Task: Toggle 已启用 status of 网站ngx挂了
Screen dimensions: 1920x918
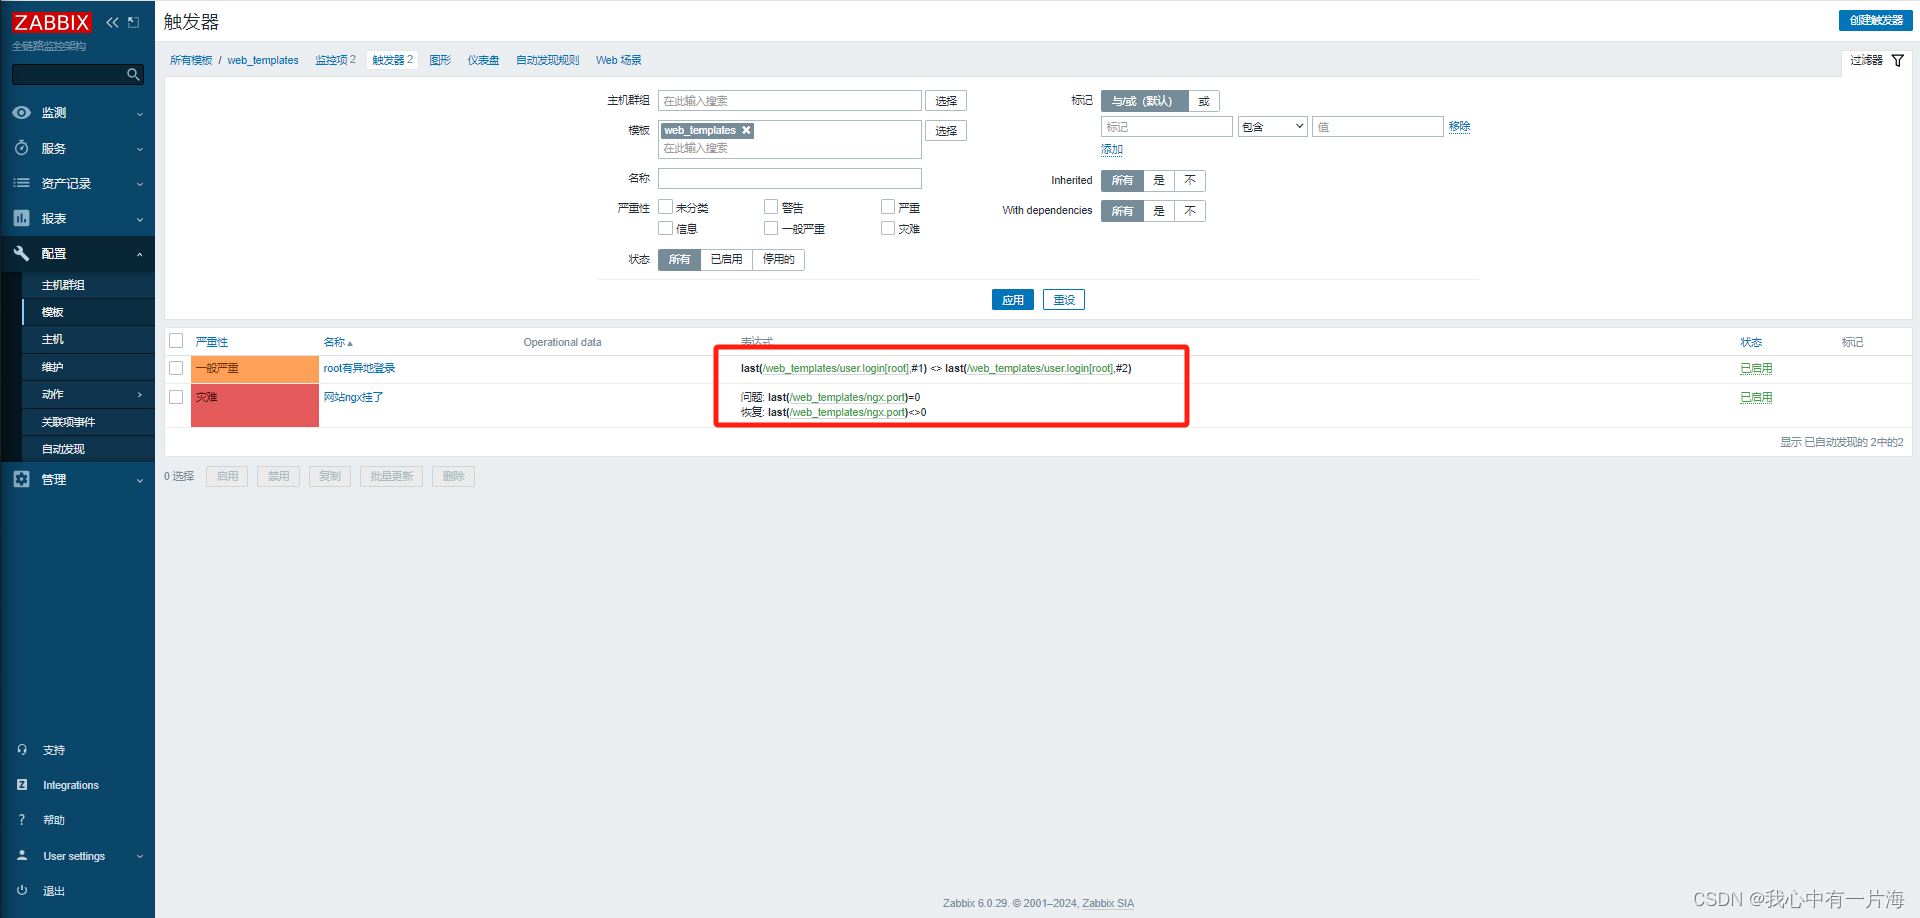Action: point(1756,397)
